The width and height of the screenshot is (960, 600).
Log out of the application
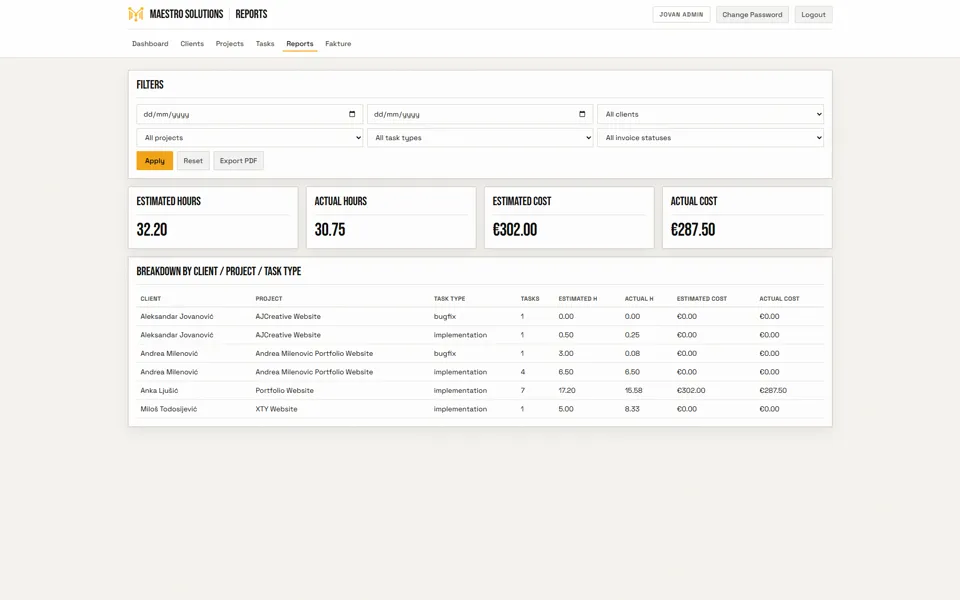point(813,15)
